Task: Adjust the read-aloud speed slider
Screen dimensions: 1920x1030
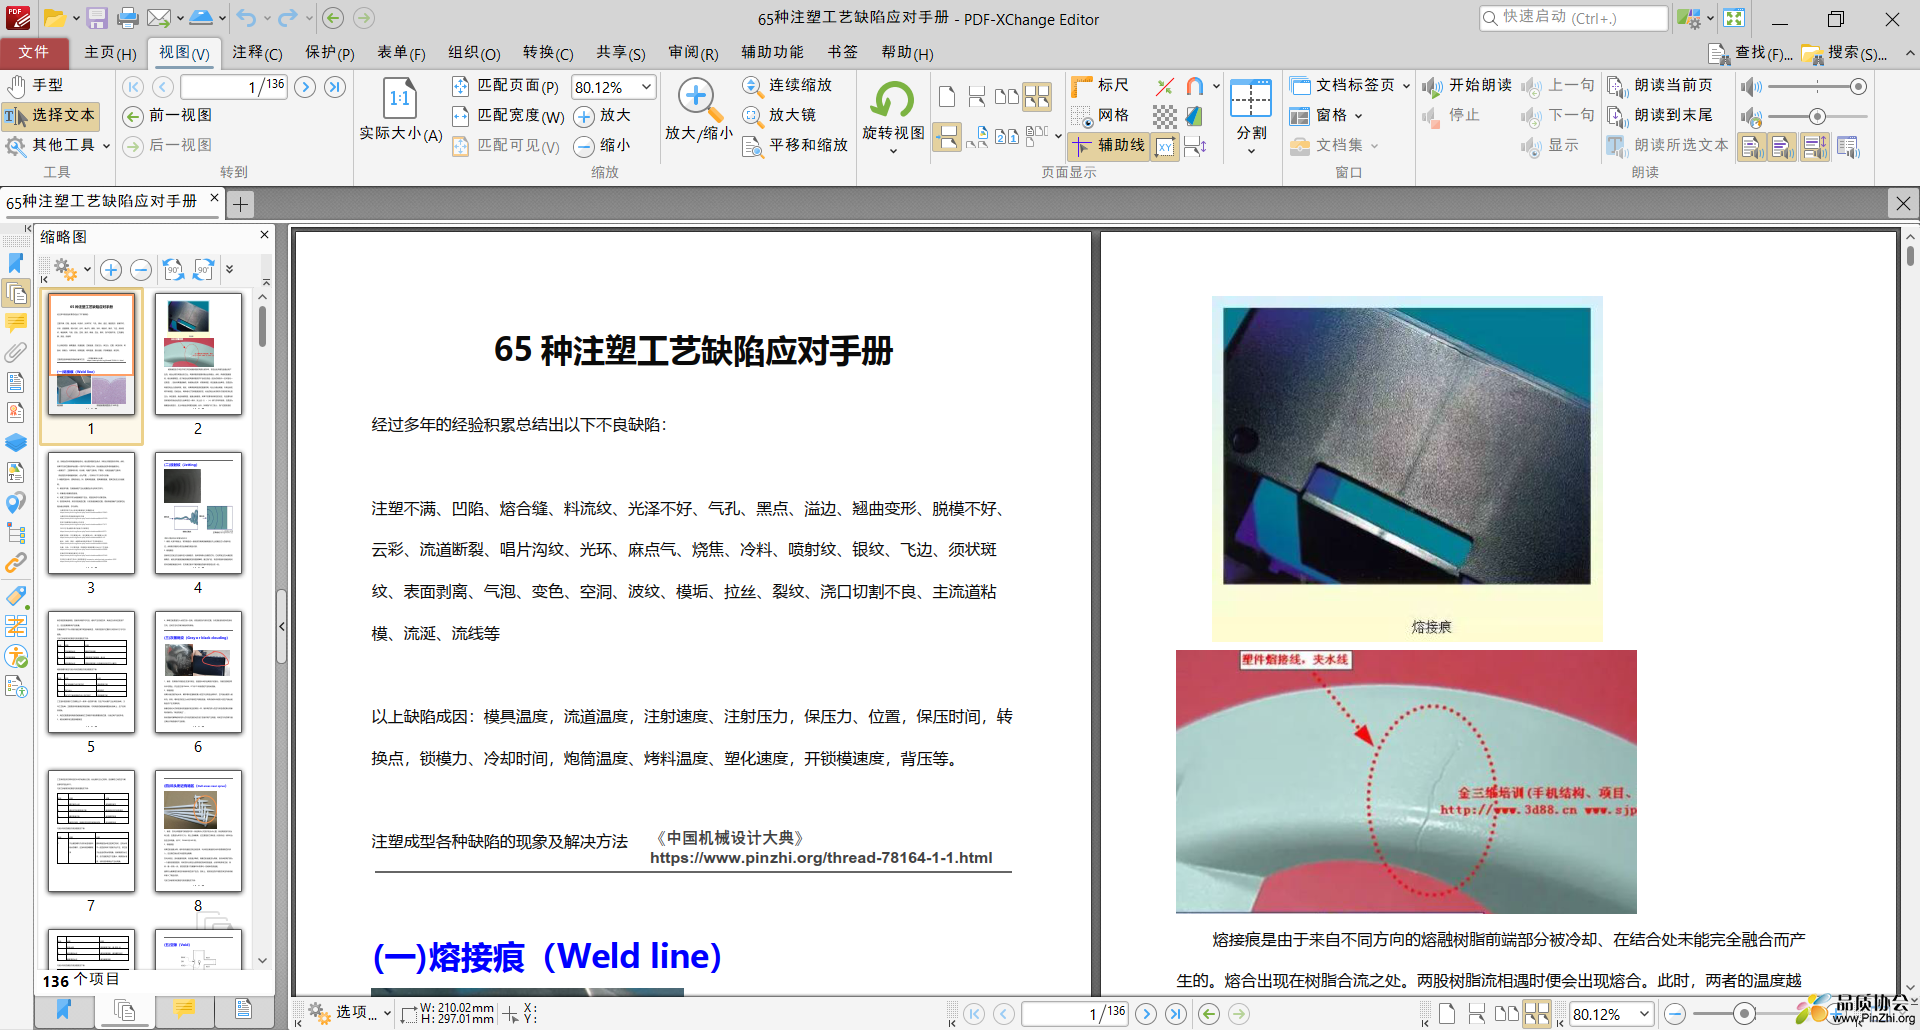Action: 1817,117
